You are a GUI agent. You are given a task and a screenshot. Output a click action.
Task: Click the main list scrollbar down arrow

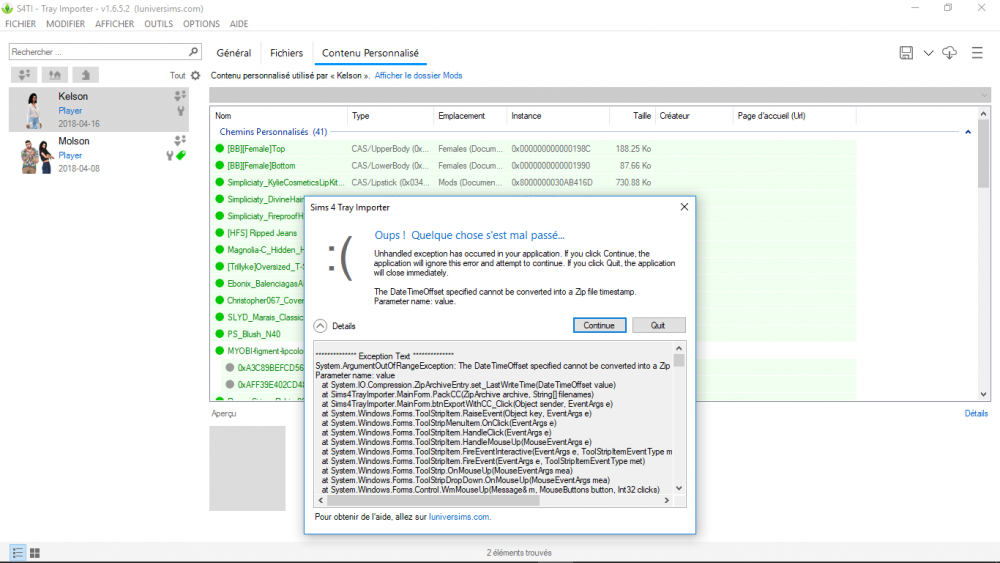coord(983,395)
